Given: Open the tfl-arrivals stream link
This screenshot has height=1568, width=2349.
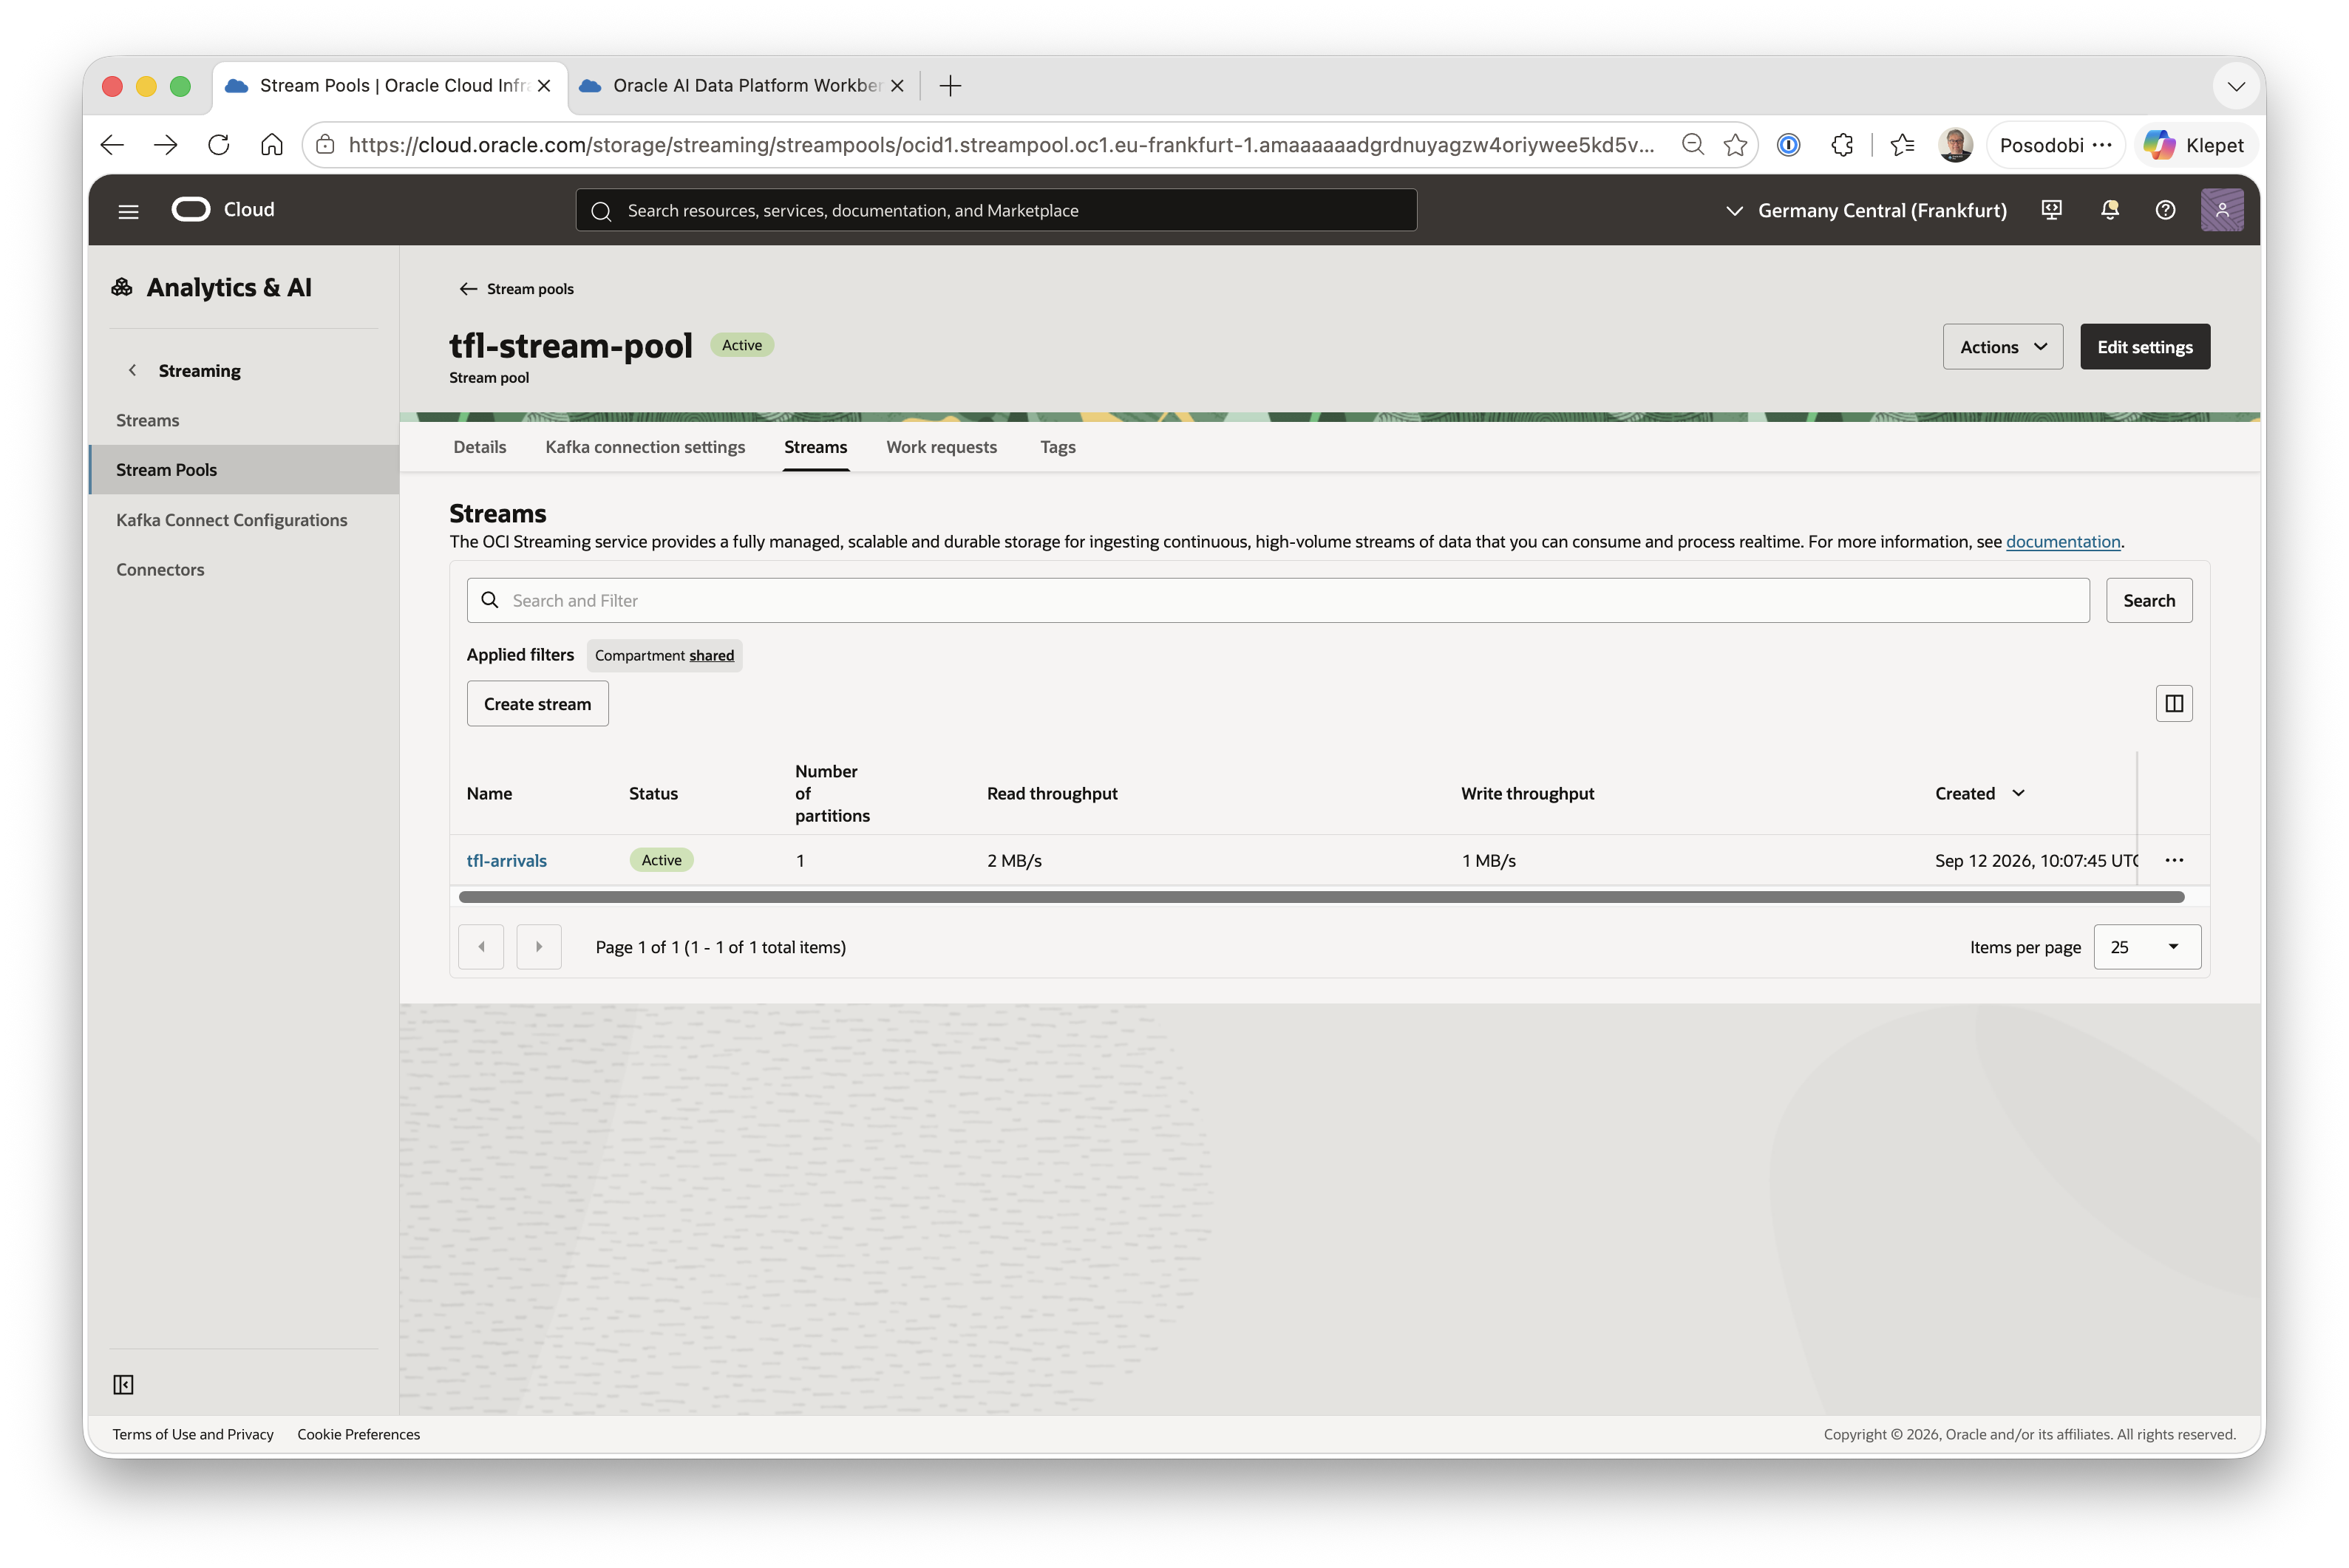Looking at the screenshot, I should (506, 860).
